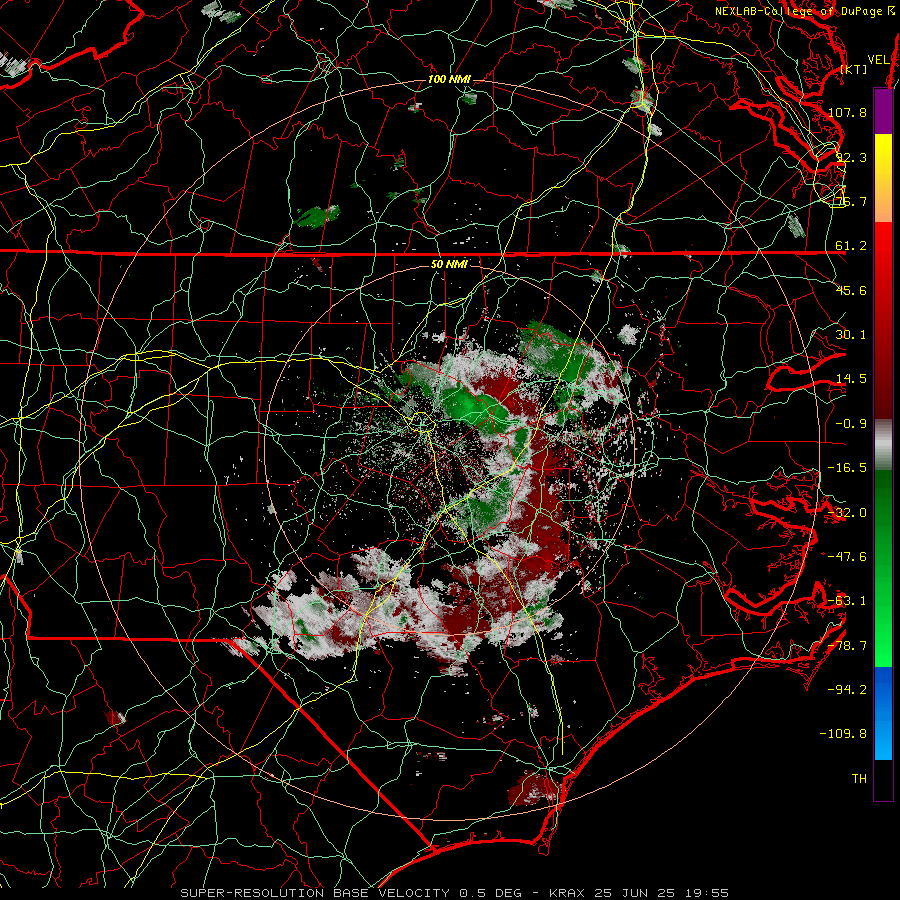Click the VEL legend title
The height and width of the screenshot is (900, 900).
pos(878,60)
